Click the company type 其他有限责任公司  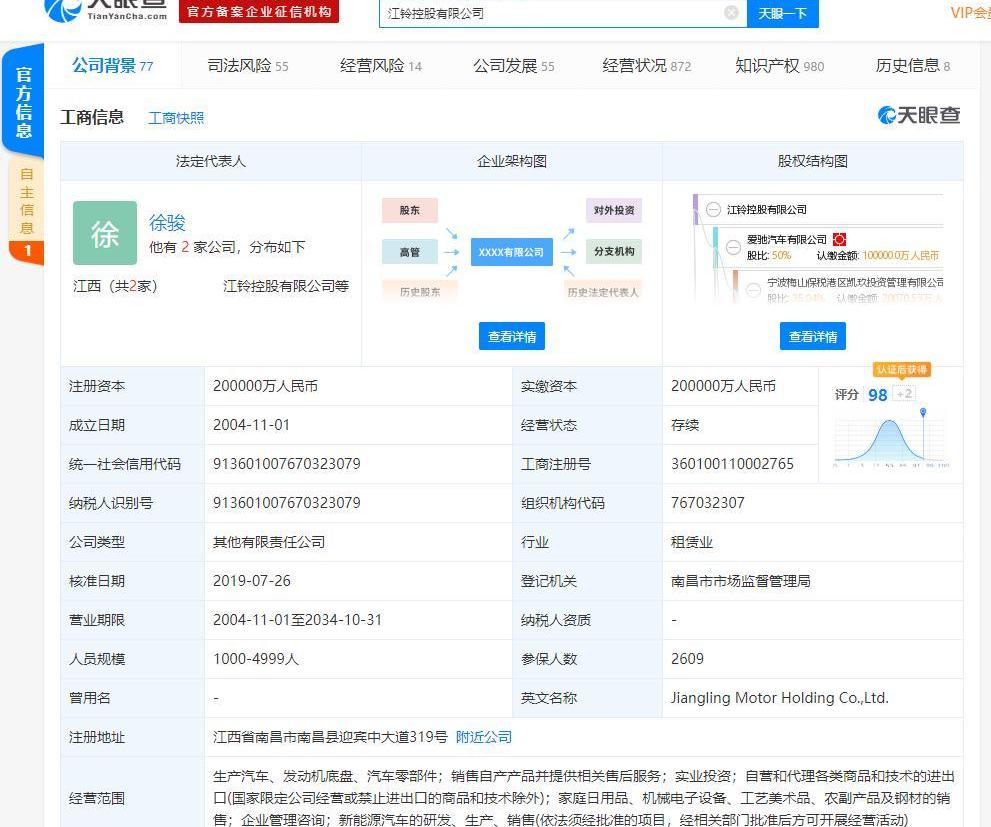[269, 542]
